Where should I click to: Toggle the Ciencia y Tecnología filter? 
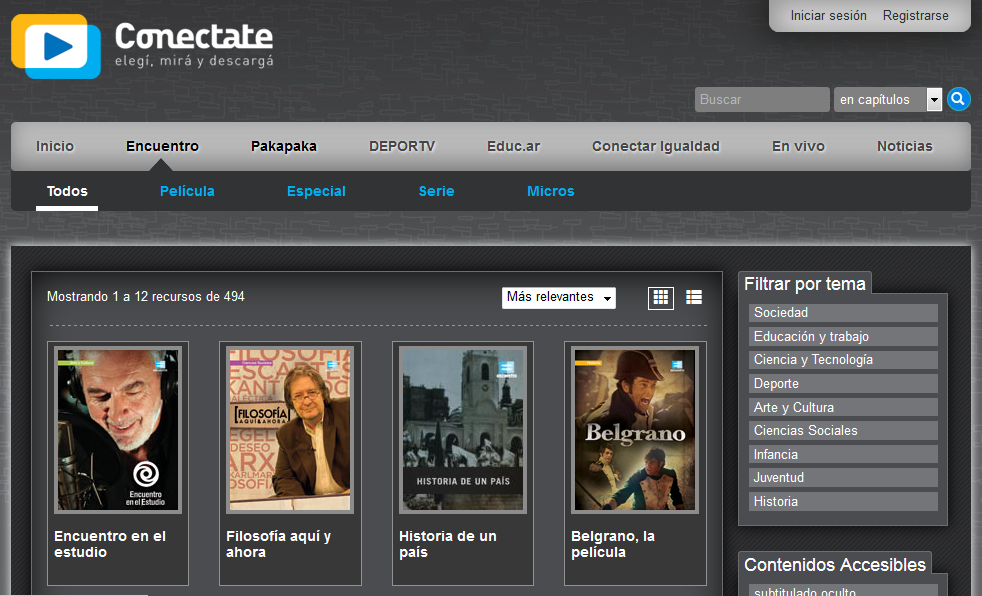coord(843,359)
